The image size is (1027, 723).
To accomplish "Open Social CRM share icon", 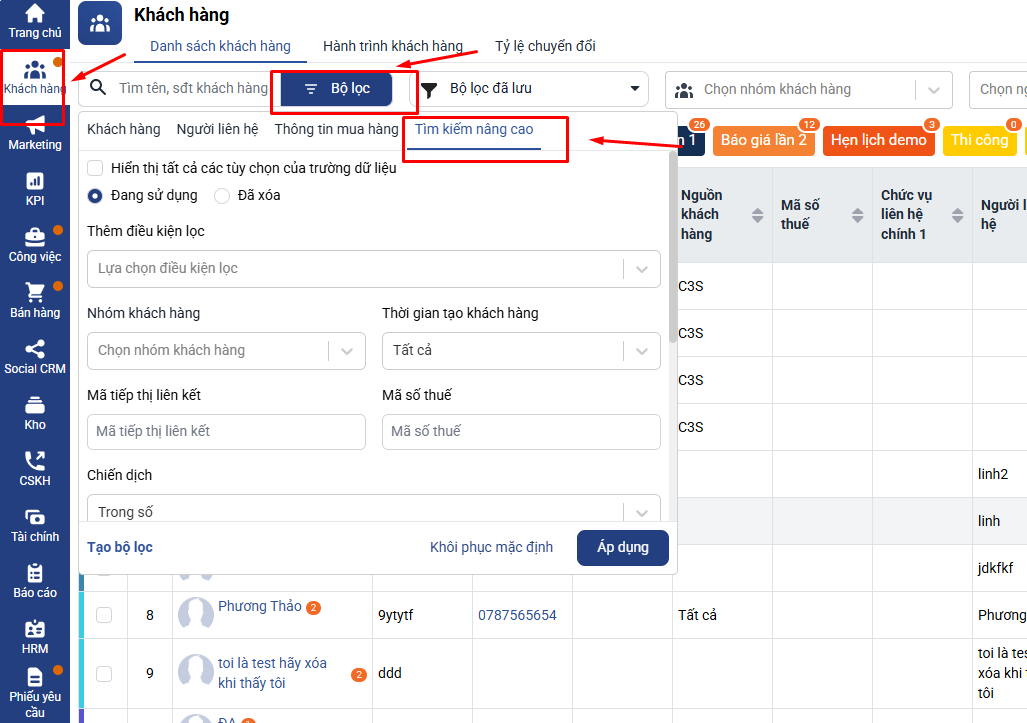I will [x=35, y=356].
